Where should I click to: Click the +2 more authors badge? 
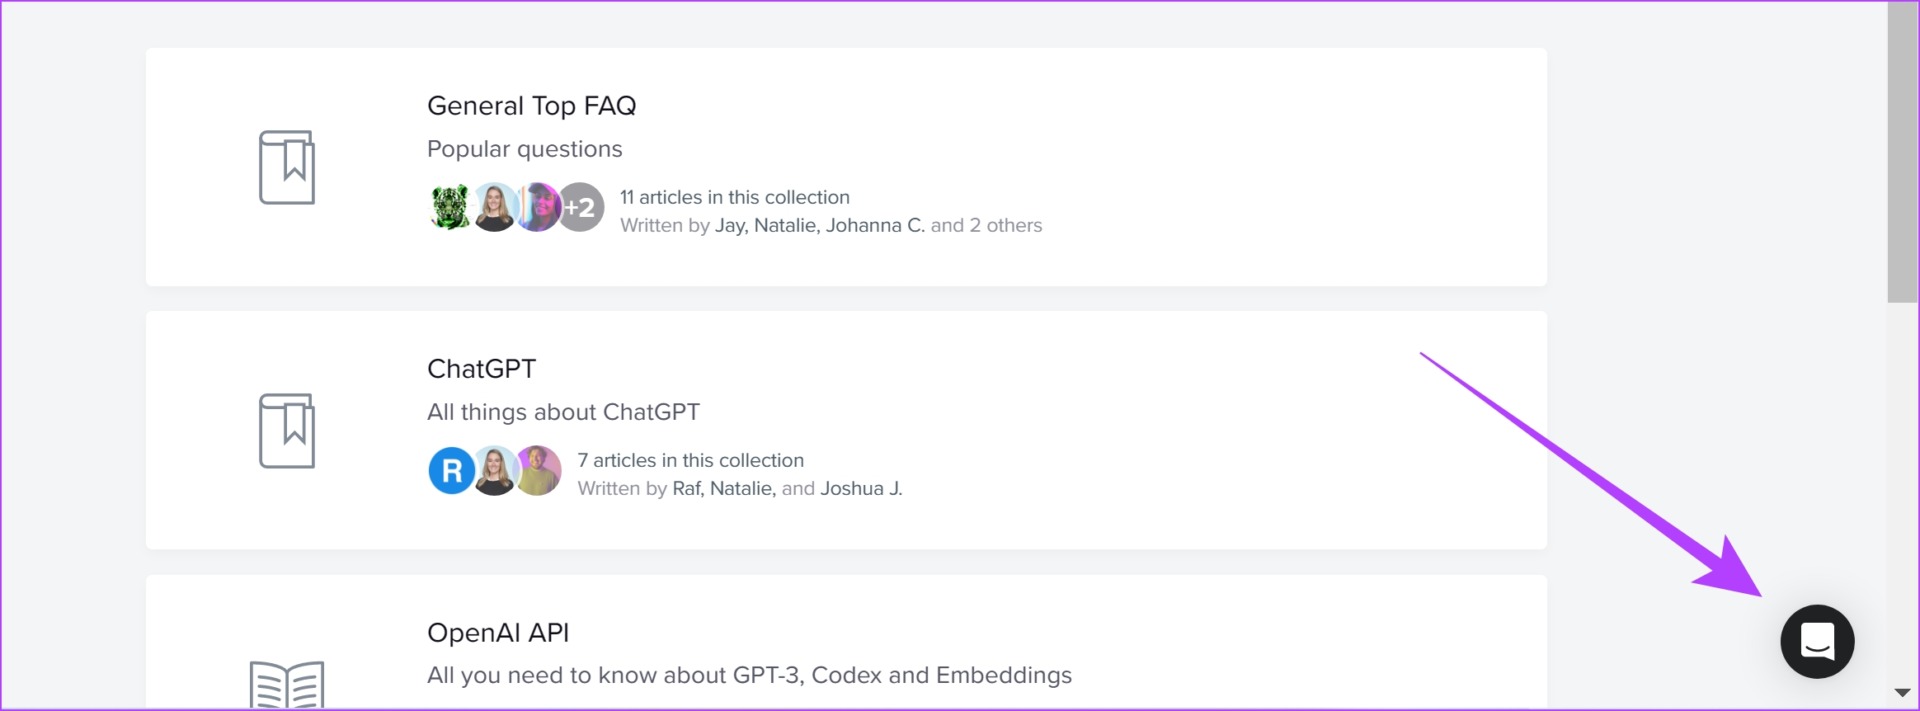coord(580,207)
